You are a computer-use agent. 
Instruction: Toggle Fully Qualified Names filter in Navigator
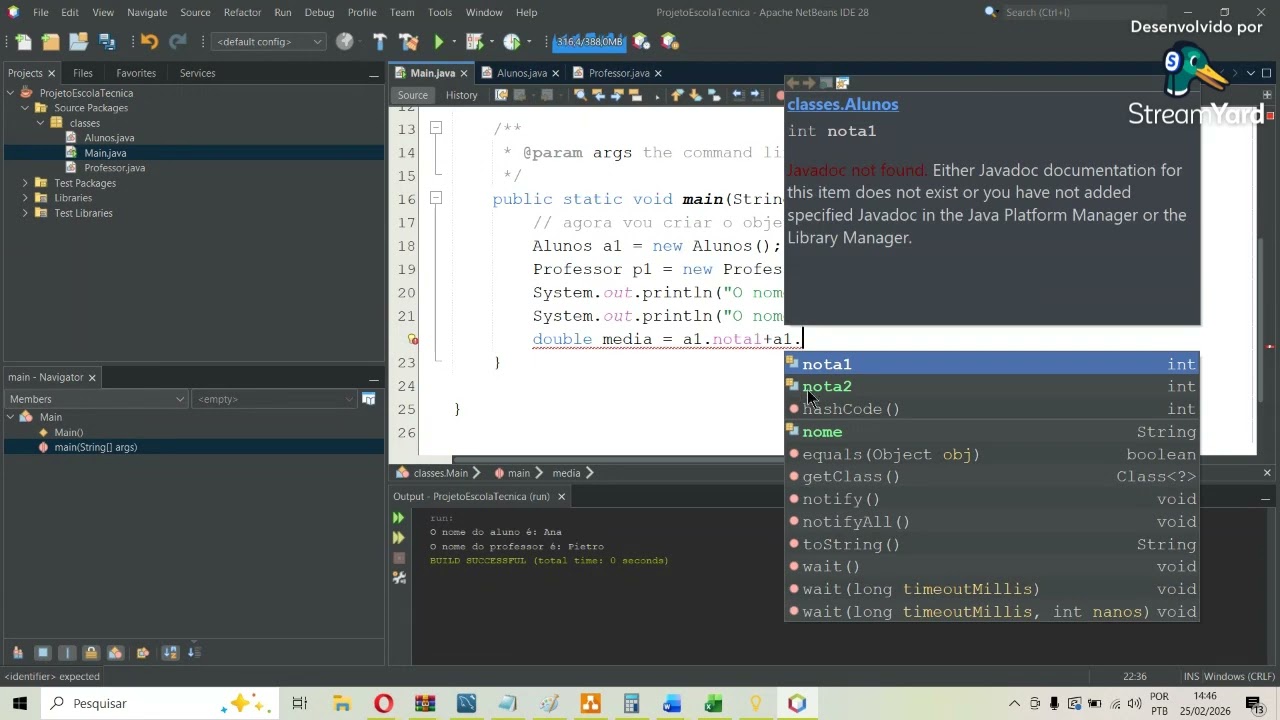click(143, 653)
